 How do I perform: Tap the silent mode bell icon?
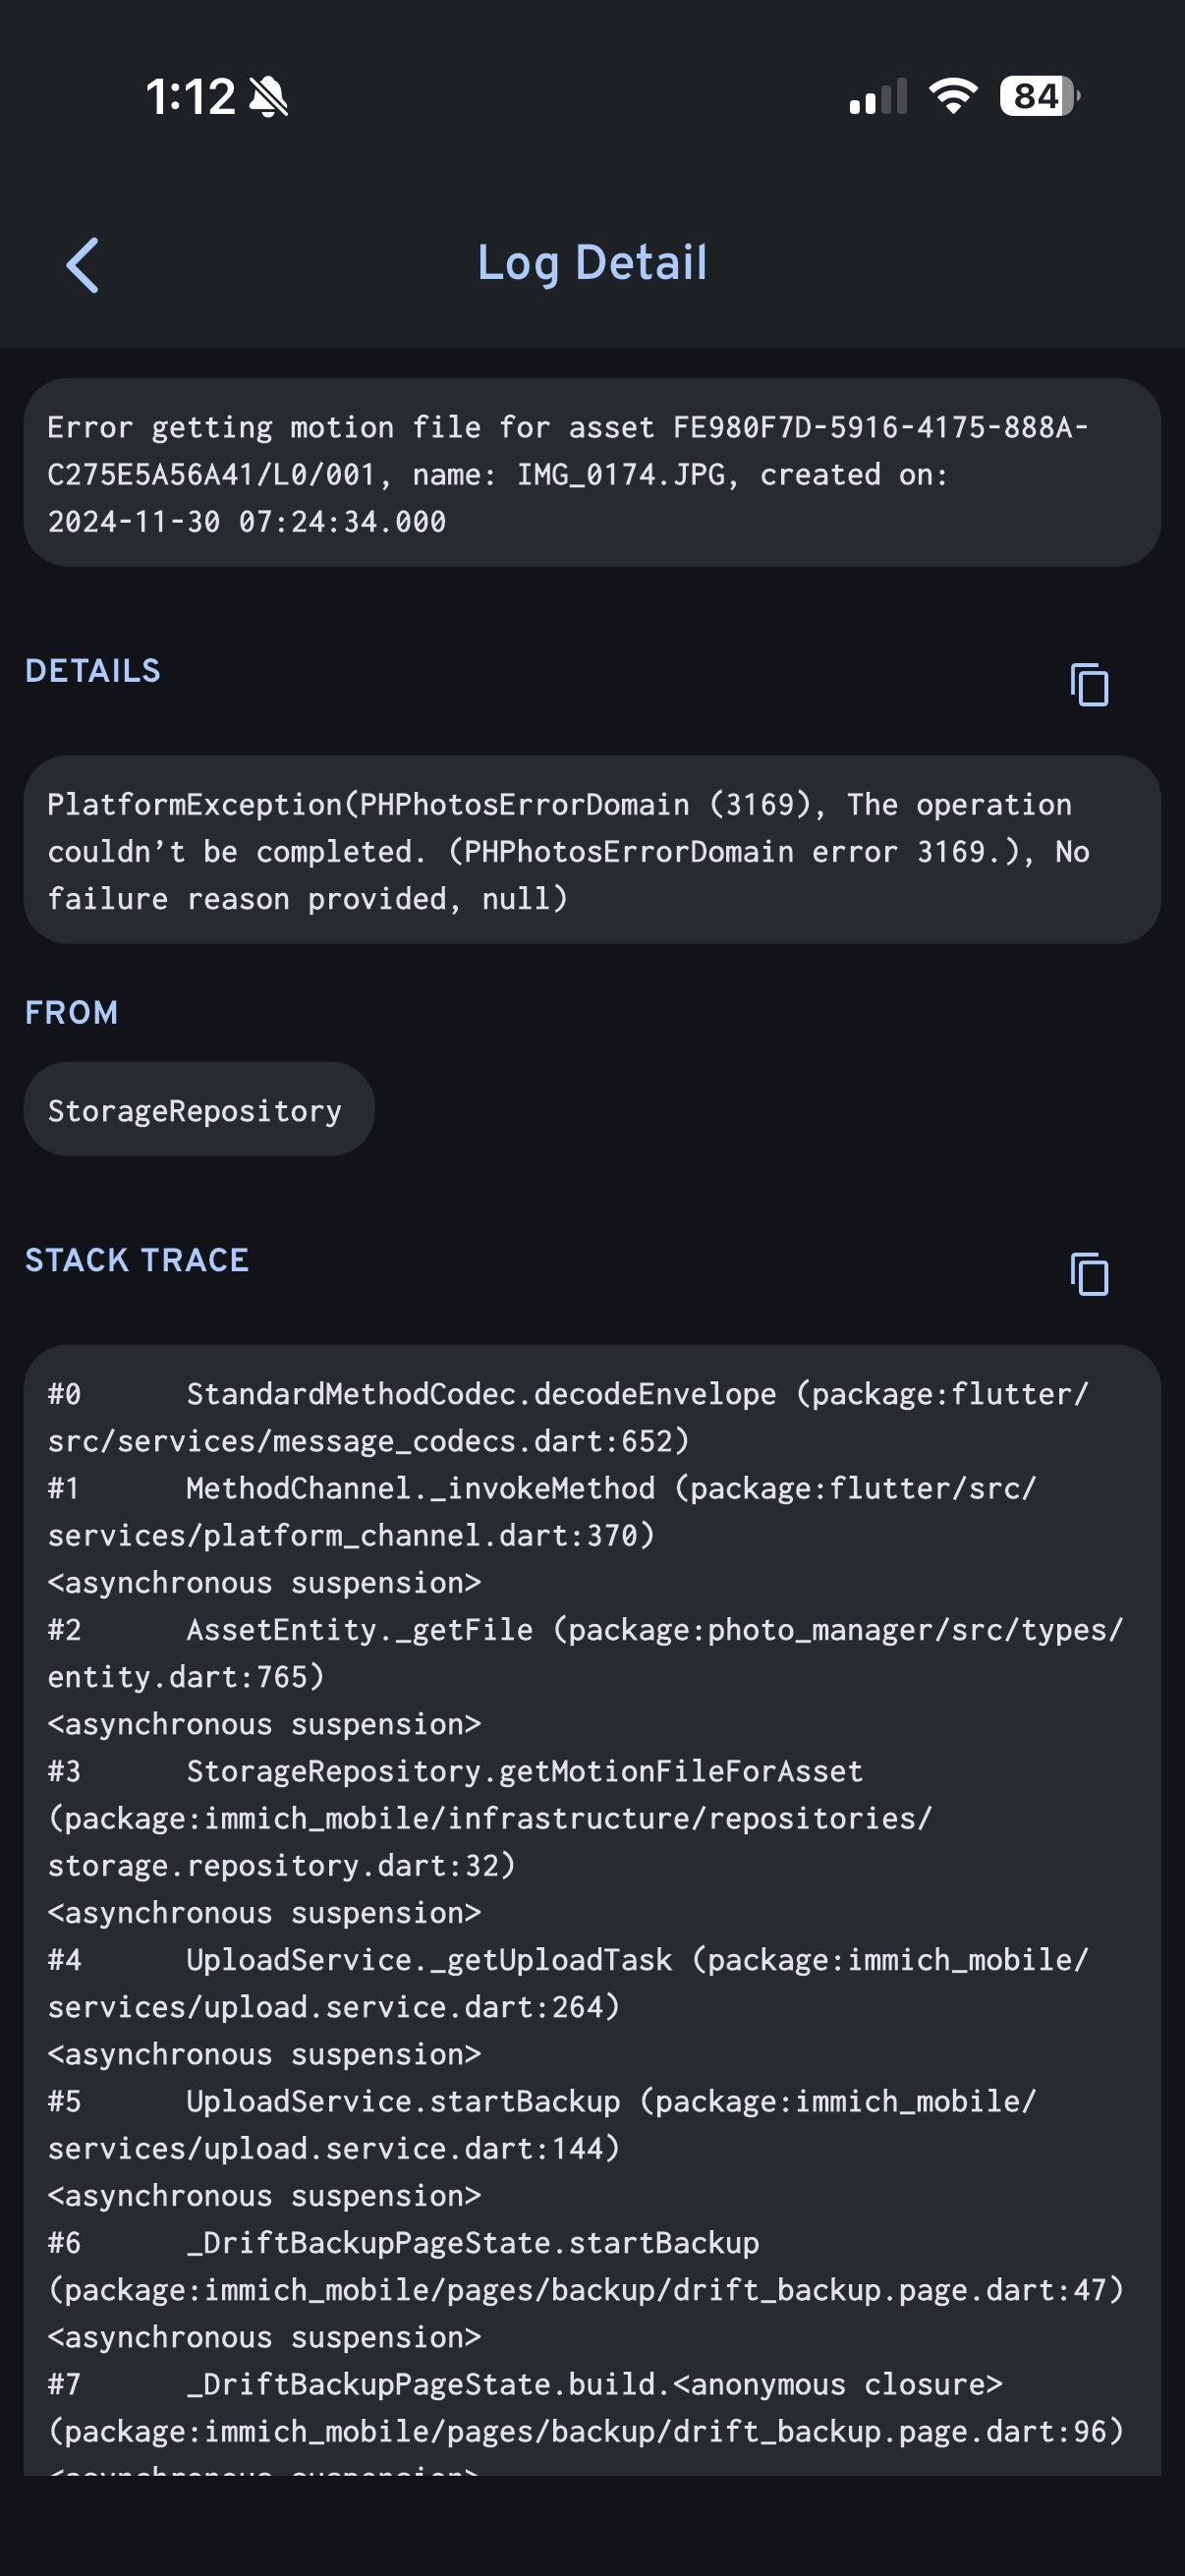(269, 97)
